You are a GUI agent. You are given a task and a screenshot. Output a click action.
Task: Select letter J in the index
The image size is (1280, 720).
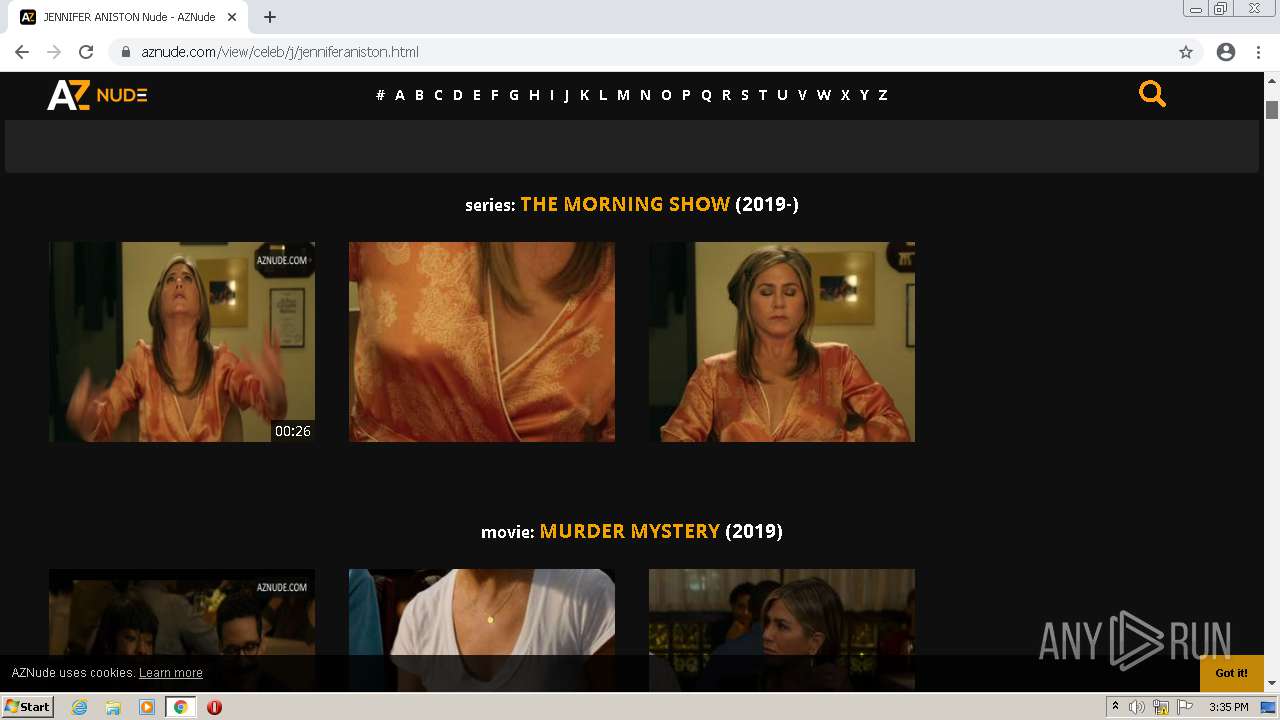click(567, 95)
